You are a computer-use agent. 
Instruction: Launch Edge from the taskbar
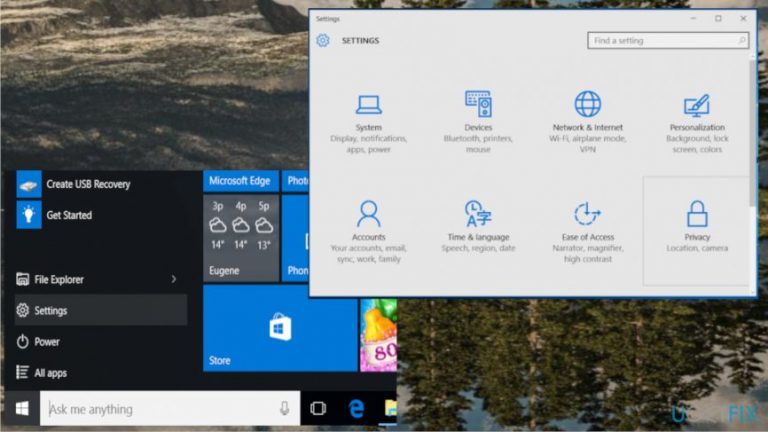pos(356,408)
